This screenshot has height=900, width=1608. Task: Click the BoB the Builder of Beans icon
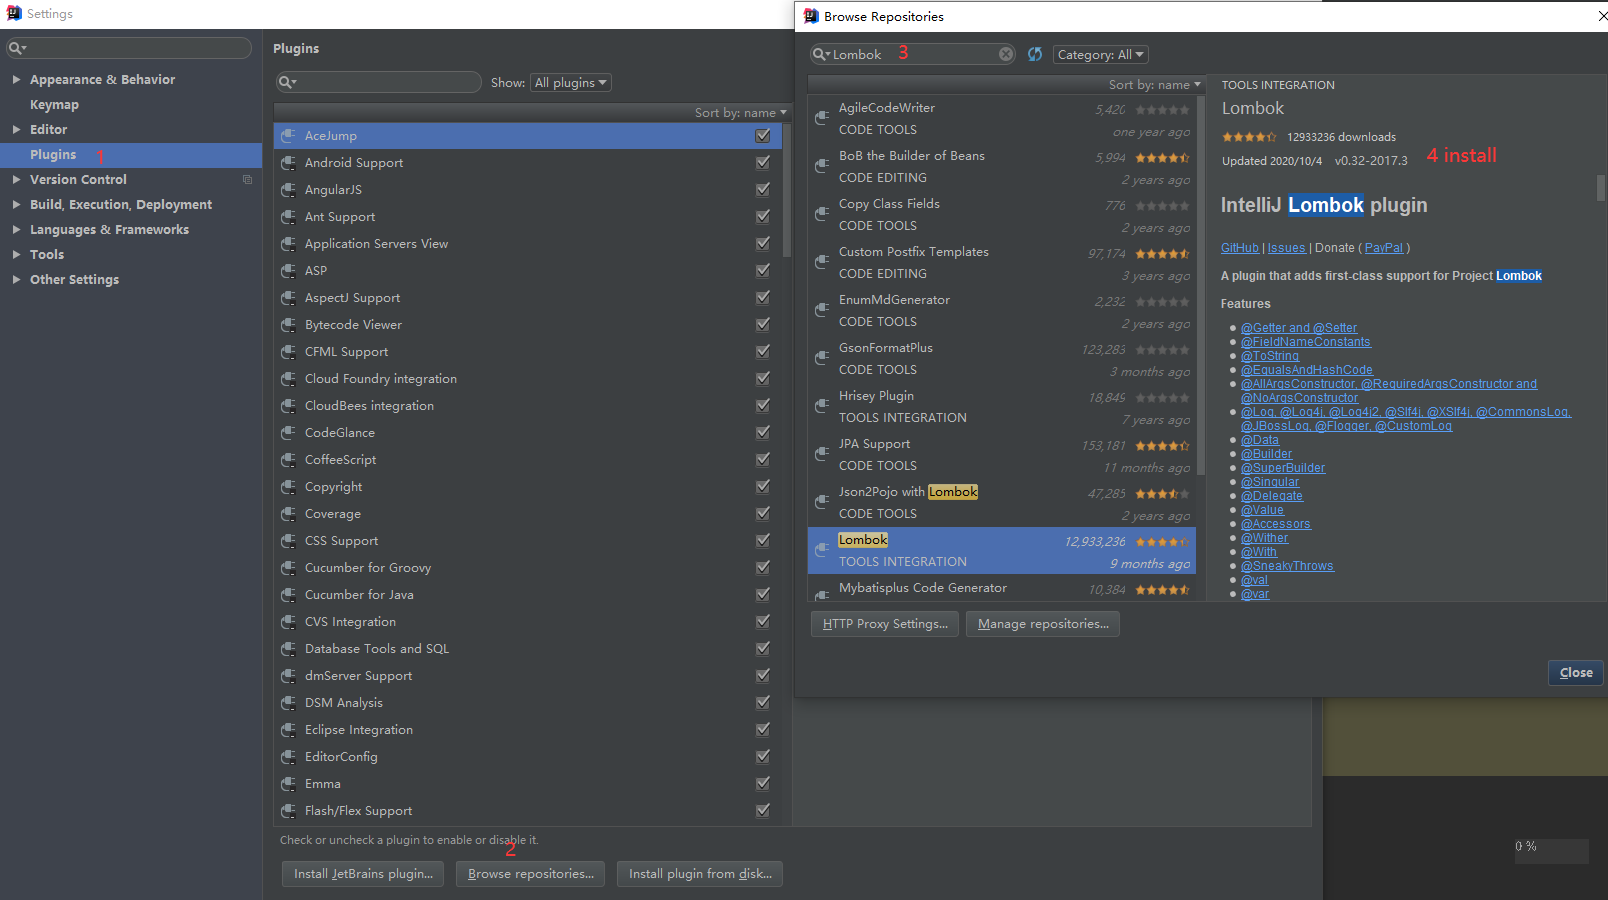822,166
